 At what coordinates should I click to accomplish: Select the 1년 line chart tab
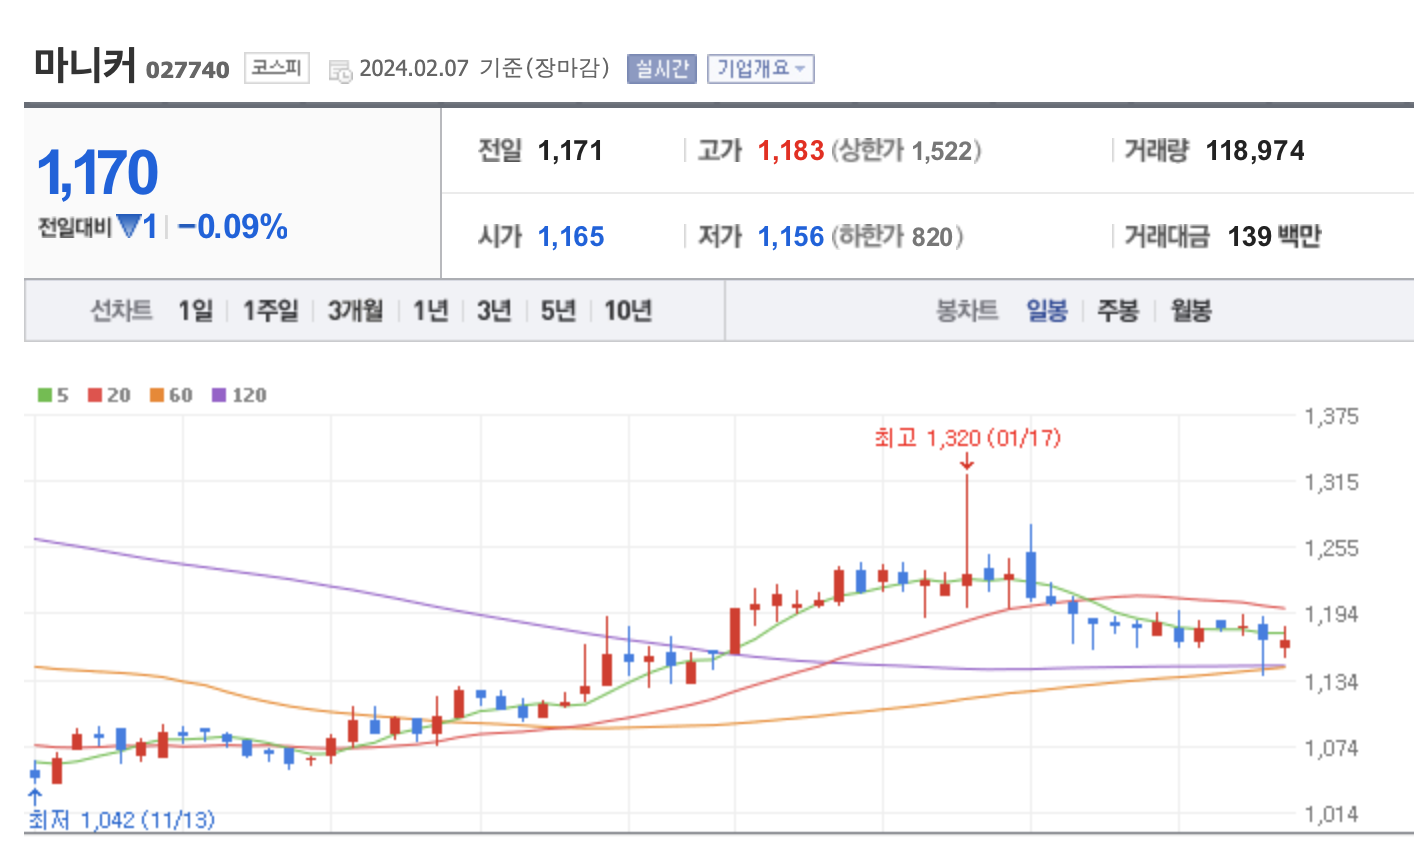[431, 311]
